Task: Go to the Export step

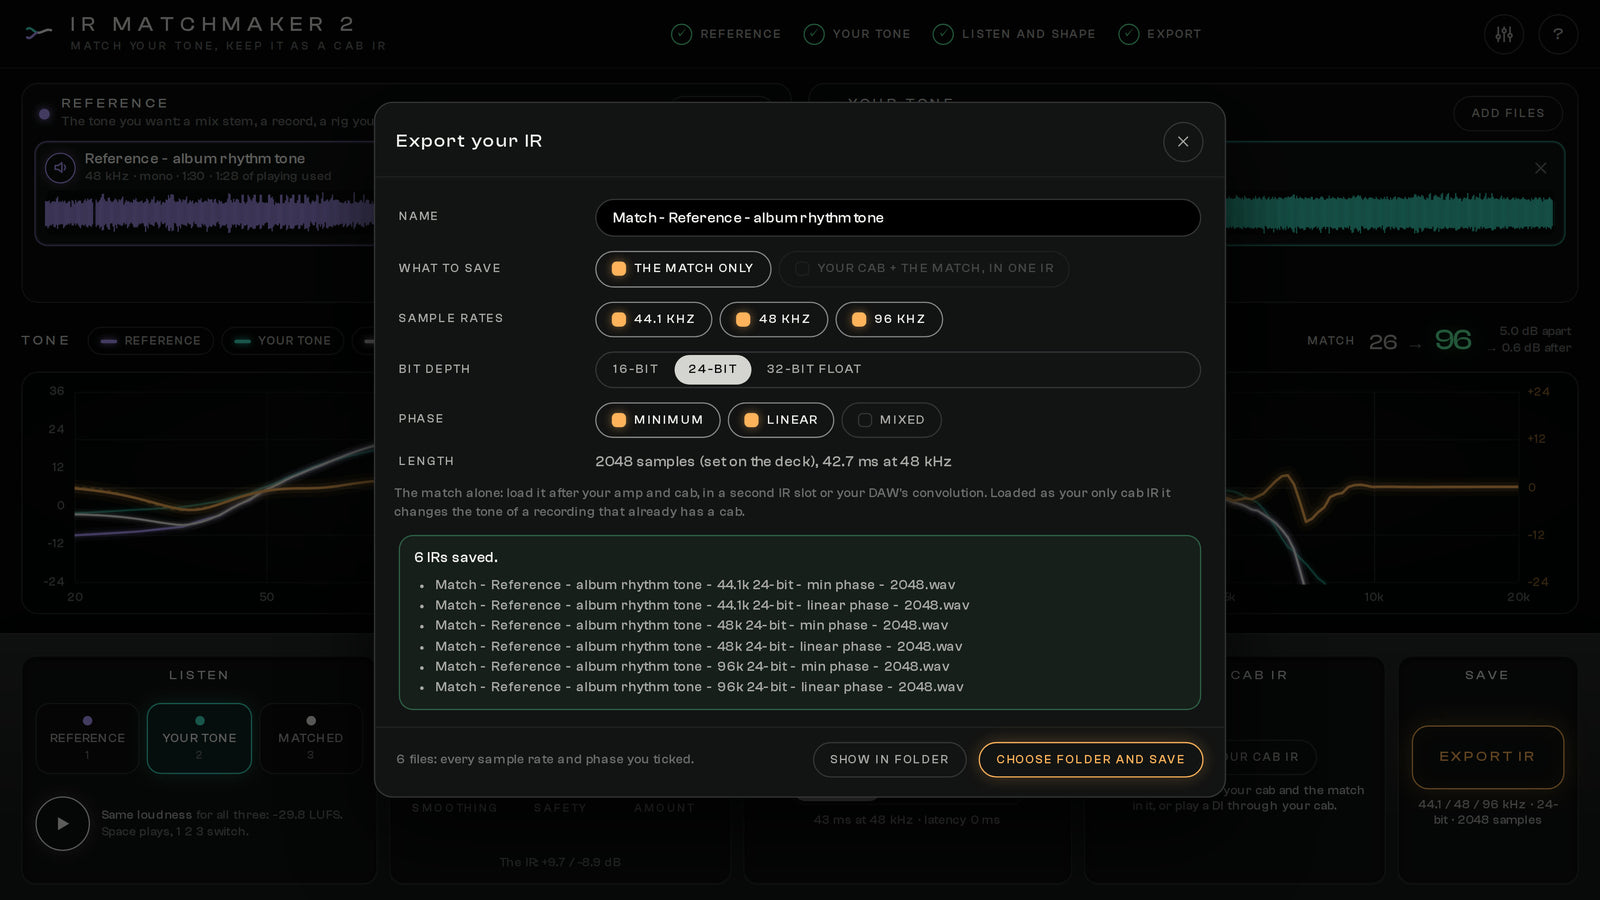Action: coord(1160,34)
